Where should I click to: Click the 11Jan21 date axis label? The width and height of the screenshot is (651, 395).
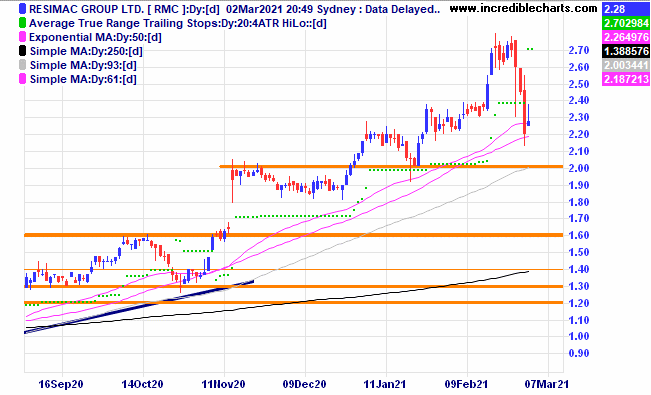point(385,384)
